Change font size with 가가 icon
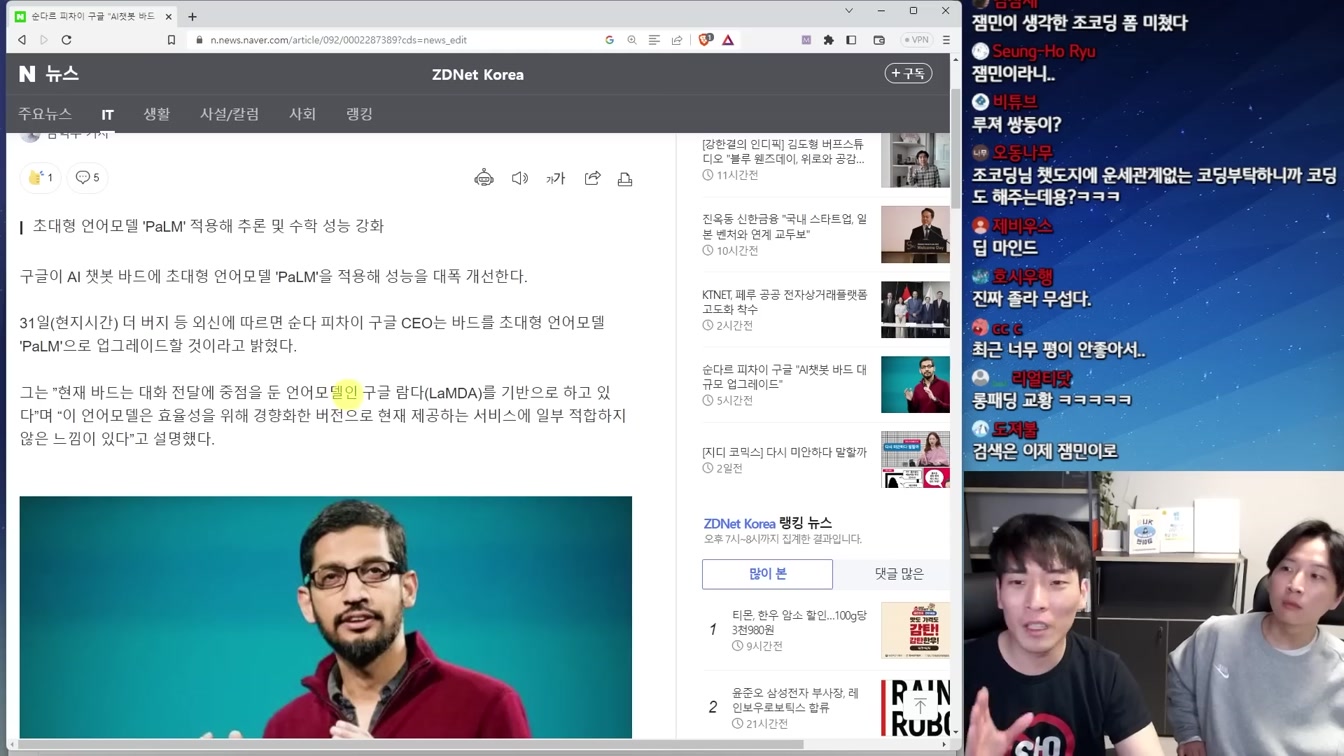The image size is (1344, 756). pos(556,178)
